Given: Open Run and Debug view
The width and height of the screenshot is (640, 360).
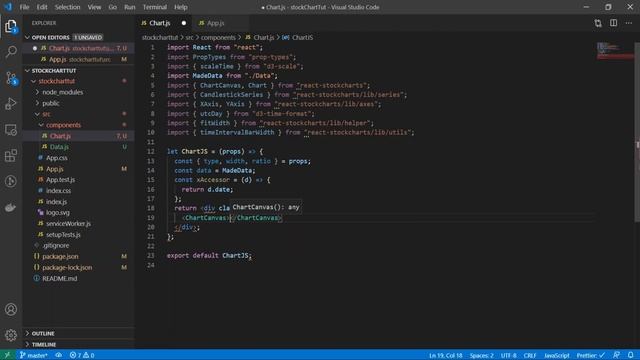Looking at the screenshot, I should (11, 104).
